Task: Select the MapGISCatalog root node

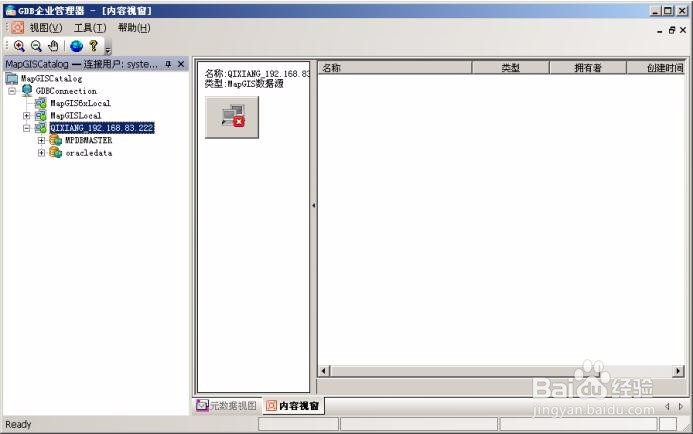Action: point(51,79)
